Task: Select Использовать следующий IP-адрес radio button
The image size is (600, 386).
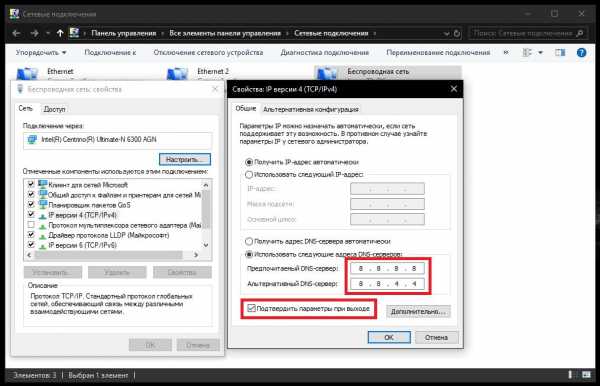Action: pos(249,174)
